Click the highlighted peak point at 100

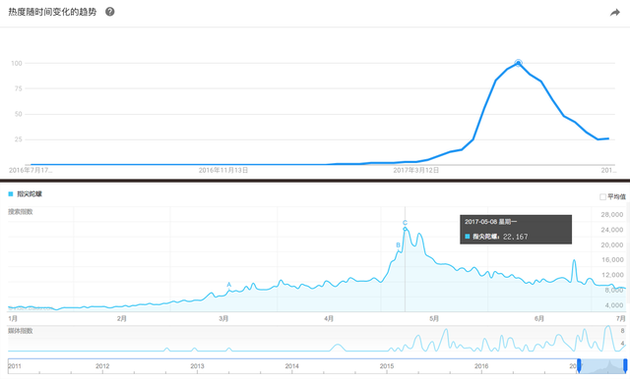tap(518, 63)
